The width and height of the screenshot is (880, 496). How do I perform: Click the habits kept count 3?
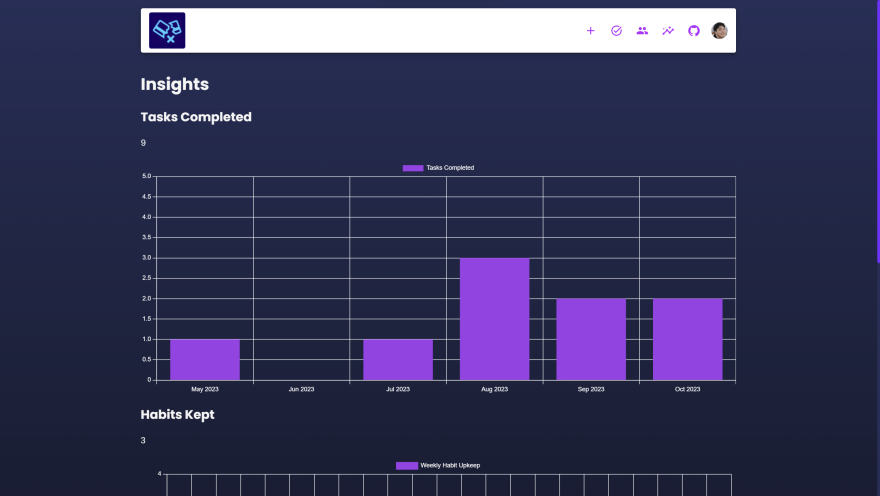143,440
